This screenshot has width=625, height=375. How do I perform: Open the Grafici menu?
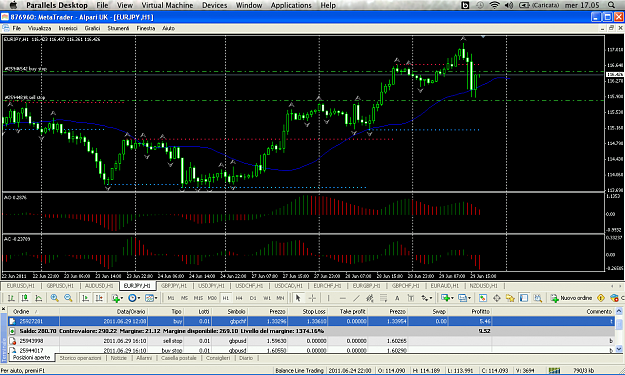(x=92, y=28)
